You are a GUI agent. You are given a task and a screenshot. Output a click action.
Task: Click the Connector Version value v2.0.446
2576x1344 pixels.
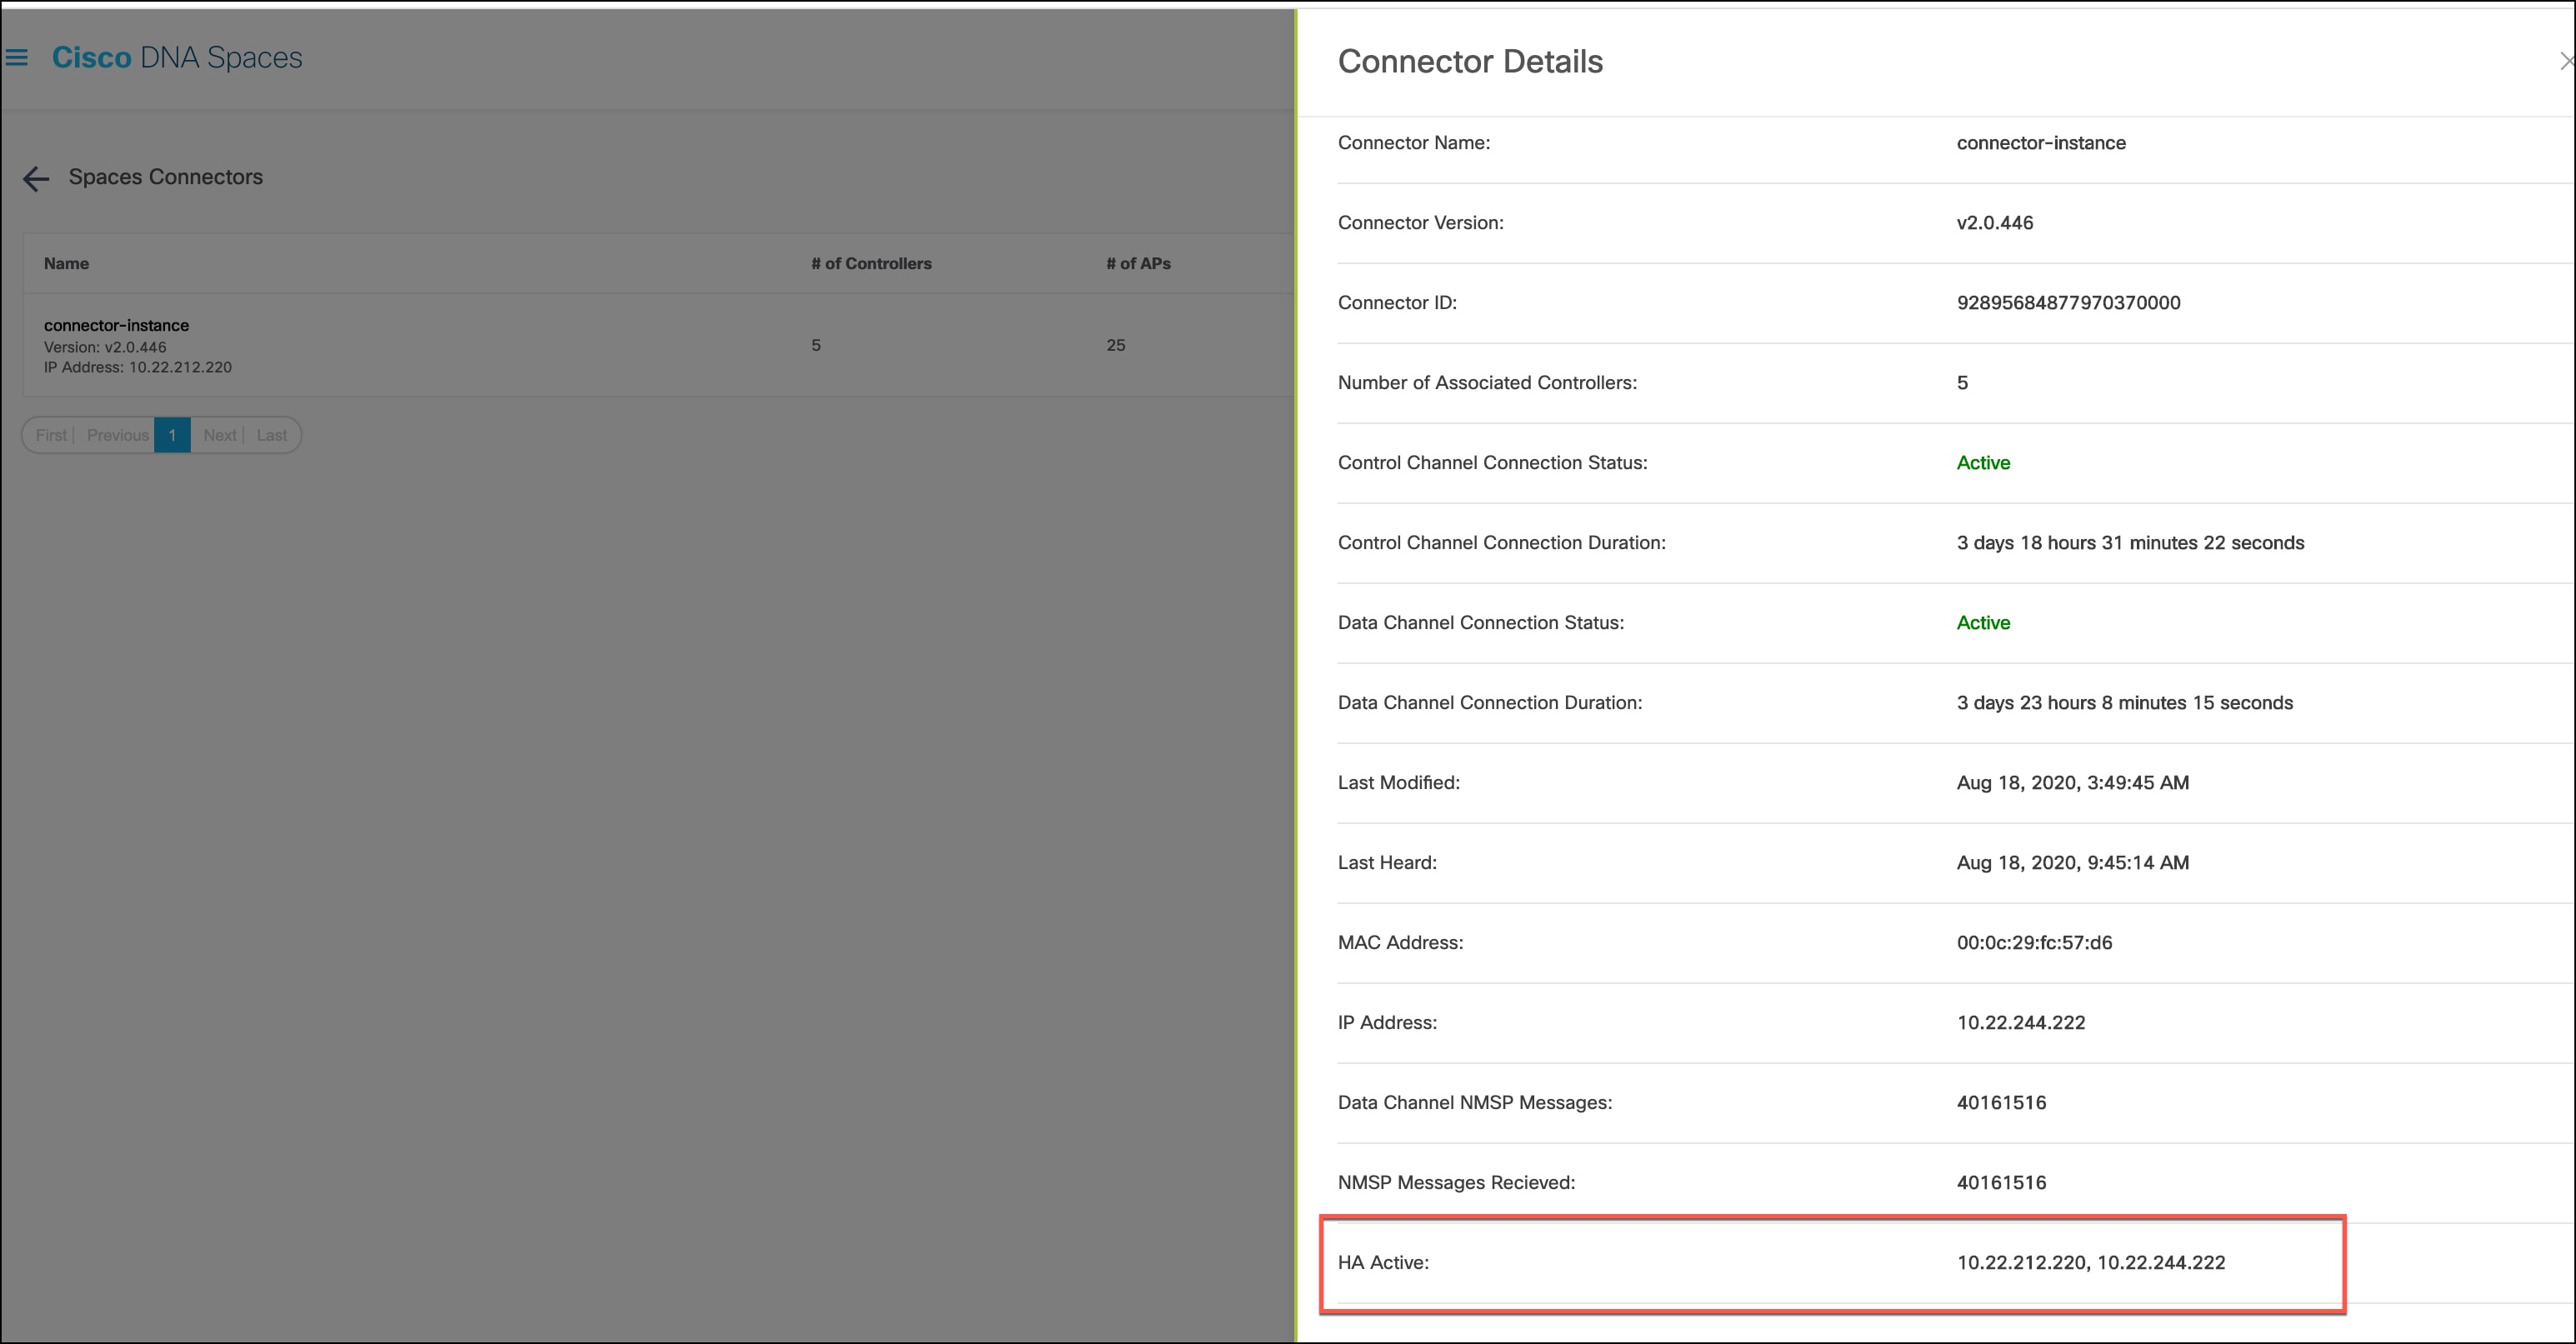(1995, 223)
